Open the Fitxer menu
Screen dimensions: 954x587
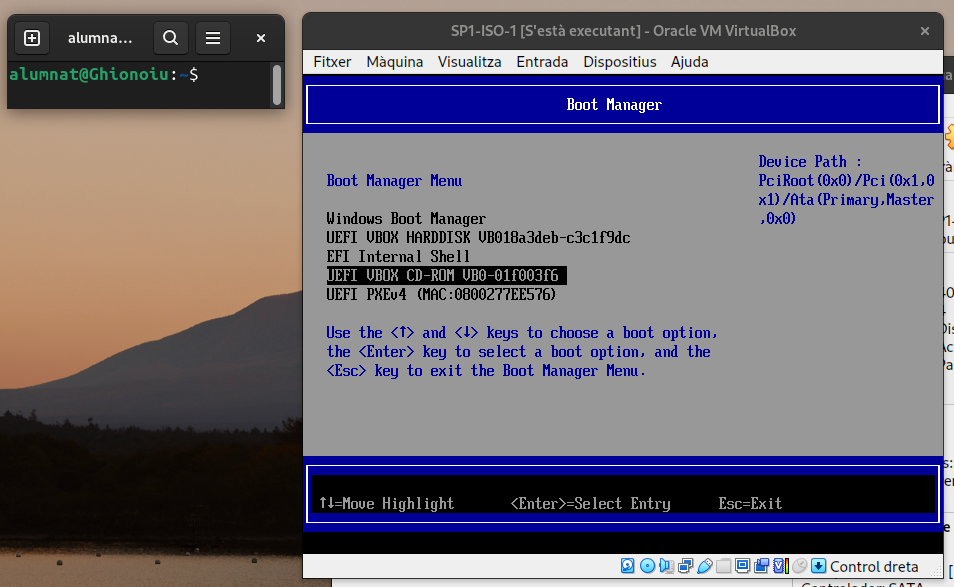tap(332, 62)
